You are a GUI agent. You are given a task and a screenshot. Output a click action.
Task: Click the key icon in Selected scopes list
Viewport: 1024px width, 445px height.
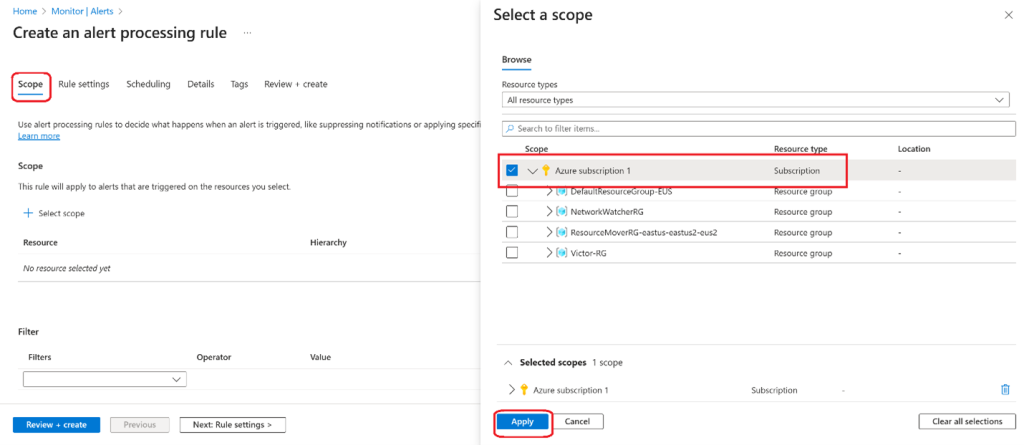point(524,389)
